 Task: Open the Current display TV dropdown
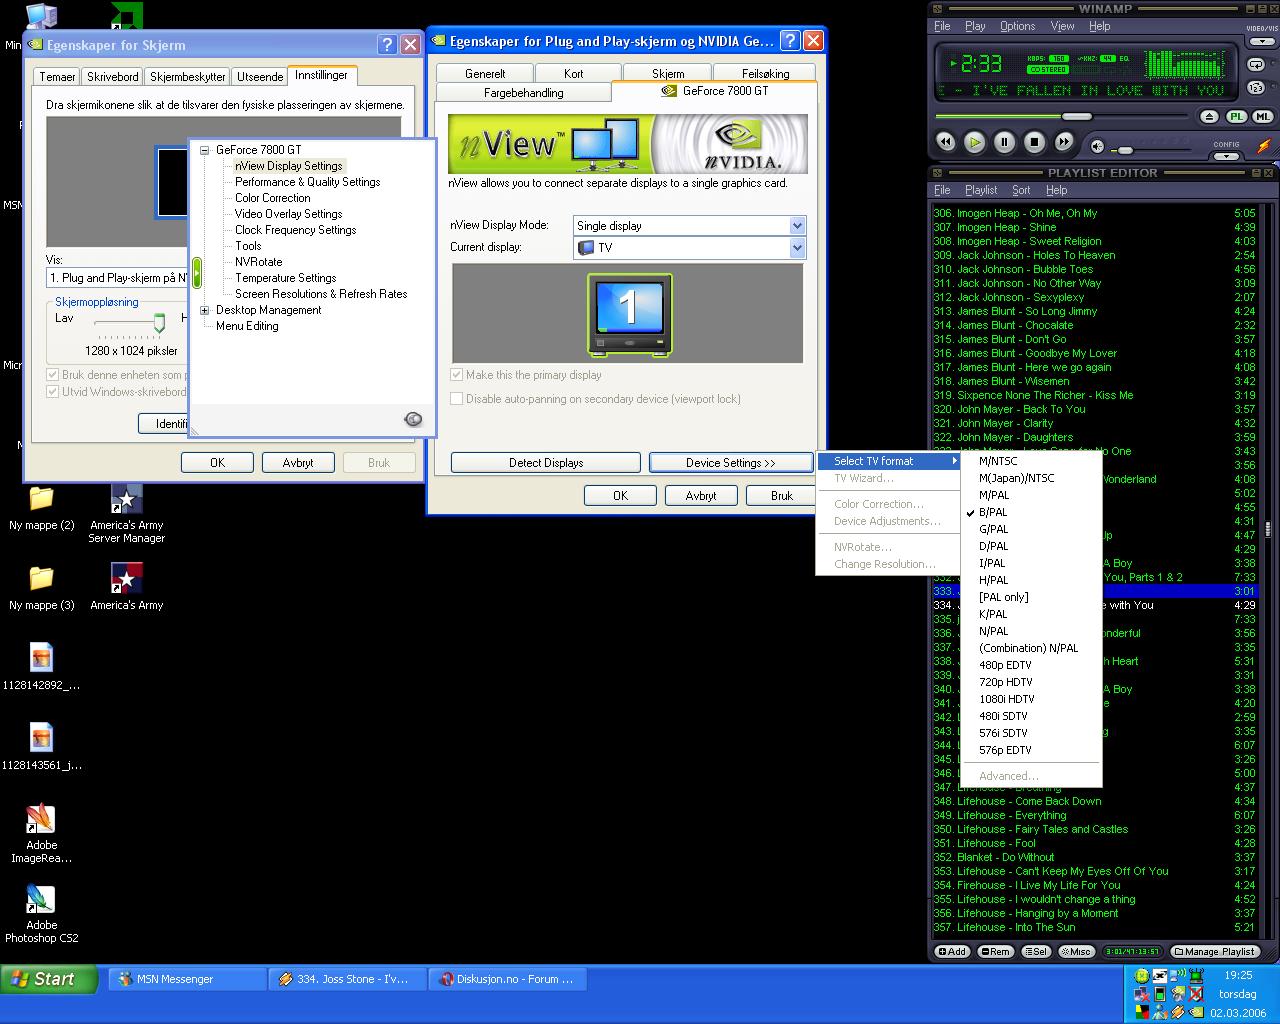pos(797,247)
